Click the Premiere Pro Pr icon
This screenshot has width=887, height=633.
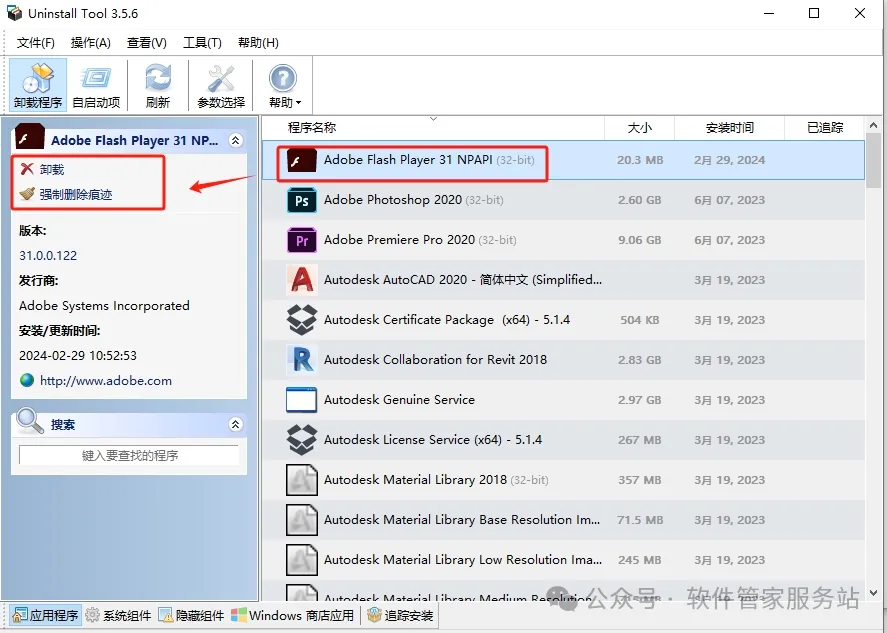[x=302, y=240]
